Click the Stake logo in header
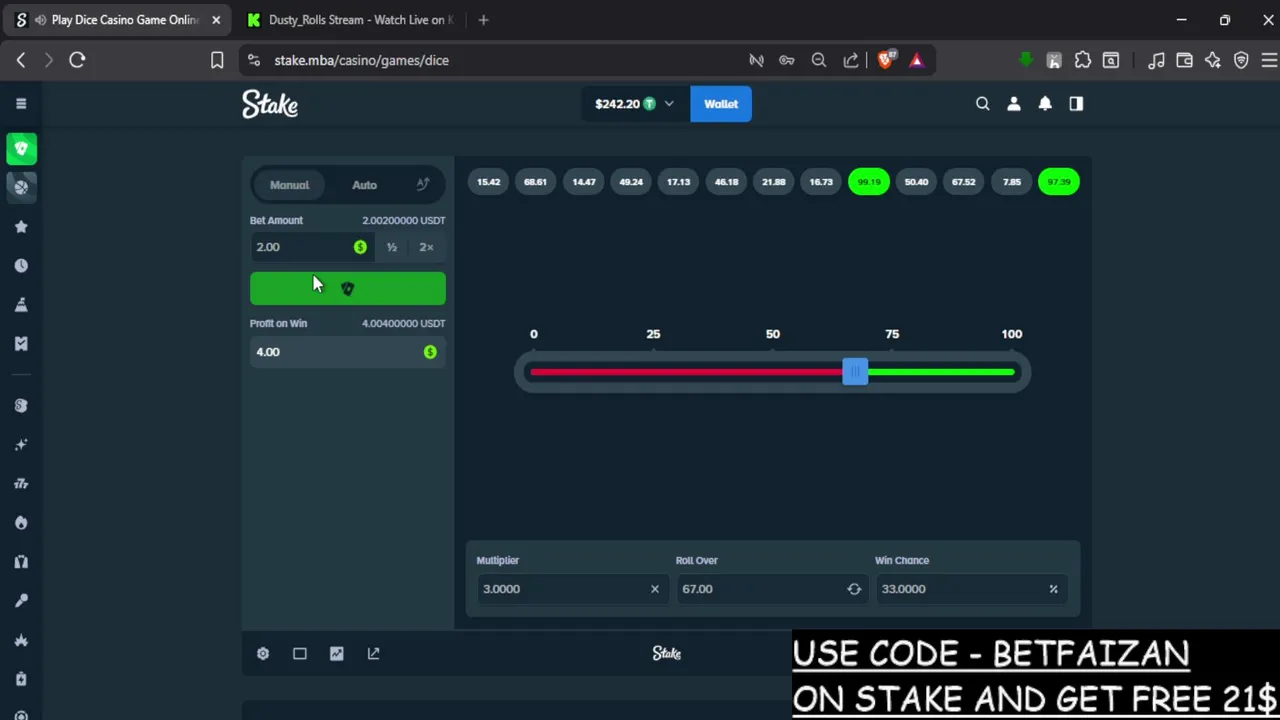The image size is (1280, 720). [270, 104]
